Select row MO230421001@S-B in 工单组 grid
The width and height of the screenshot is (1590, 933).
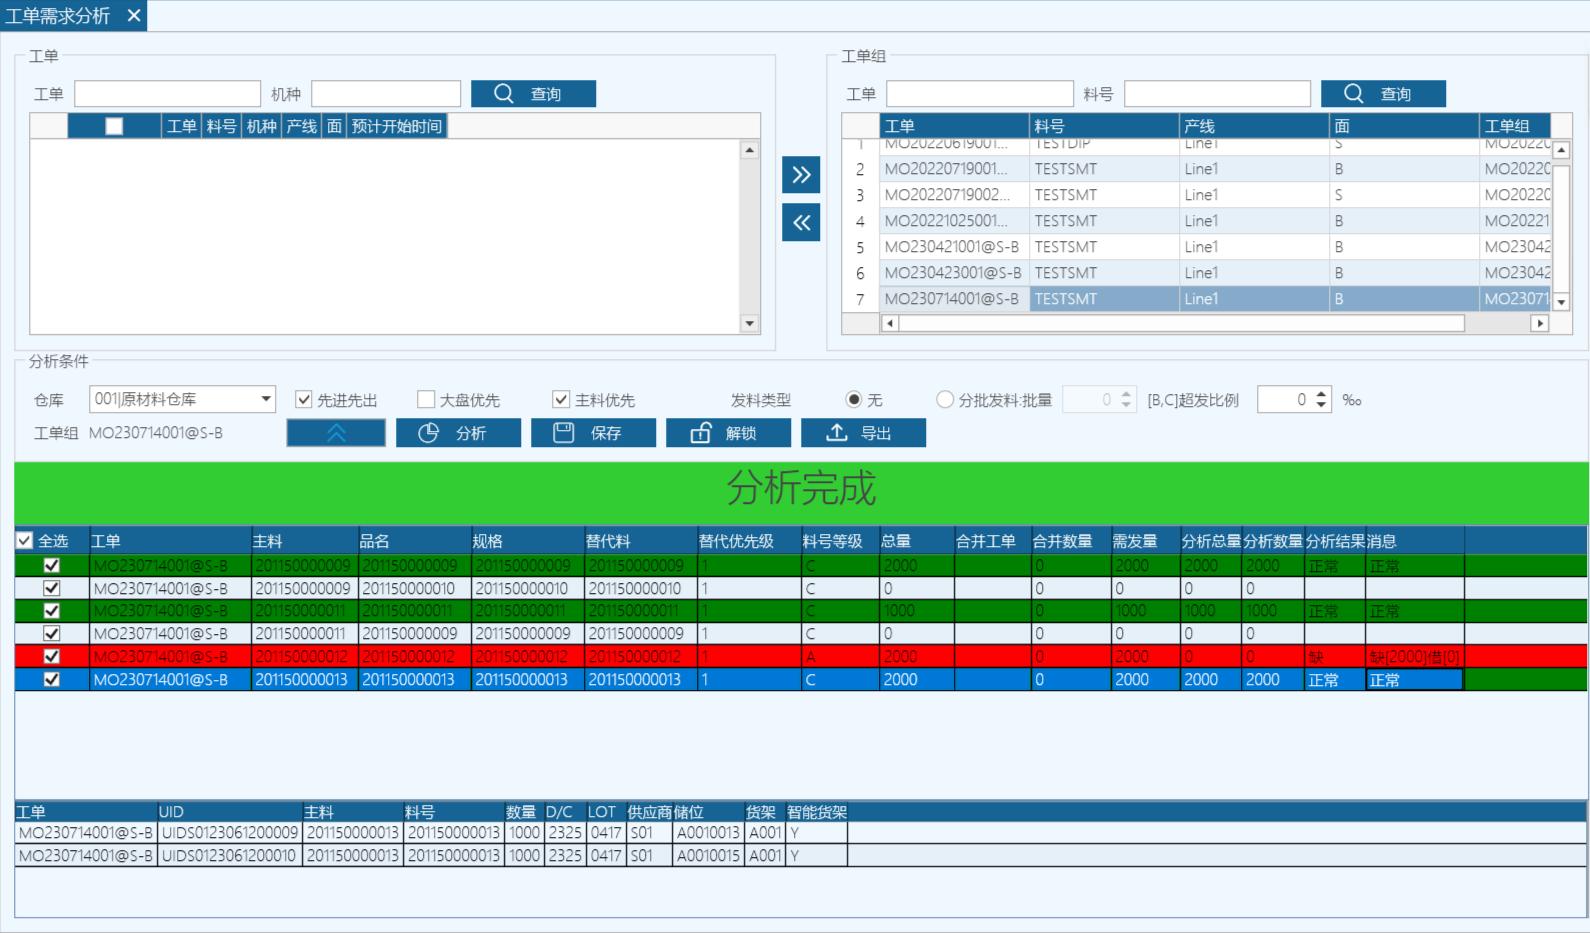(x=1196, y=247)
